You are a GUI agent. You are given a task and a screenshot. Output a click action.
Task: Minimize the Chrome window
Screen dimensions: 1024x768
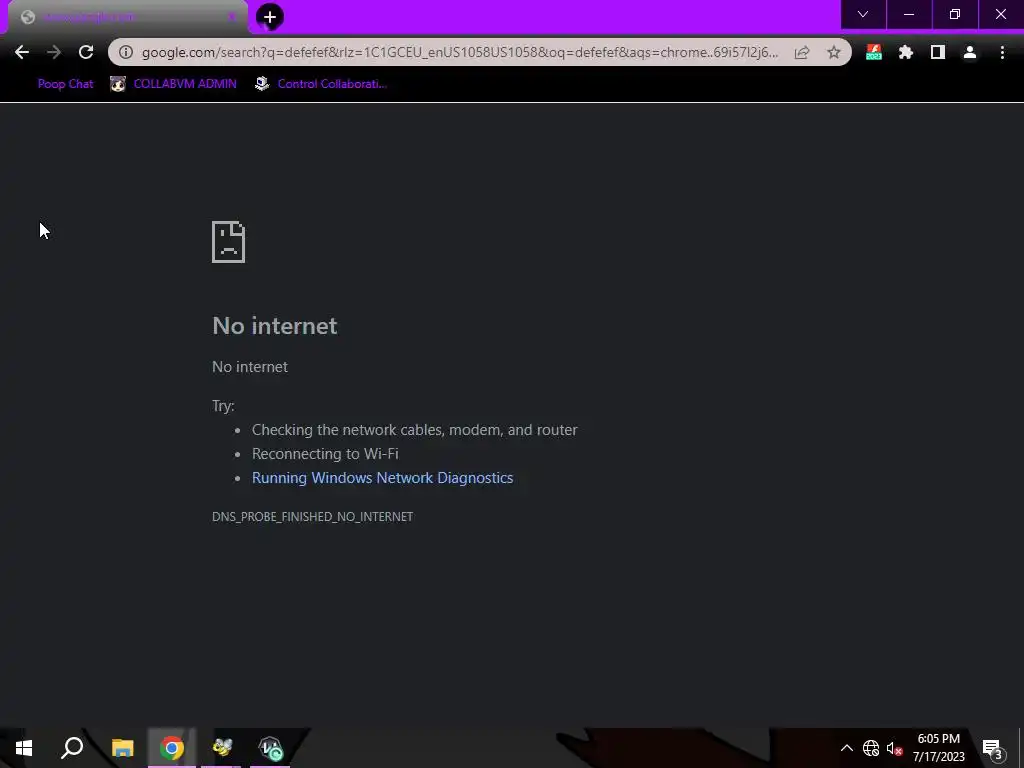point(909,14)
